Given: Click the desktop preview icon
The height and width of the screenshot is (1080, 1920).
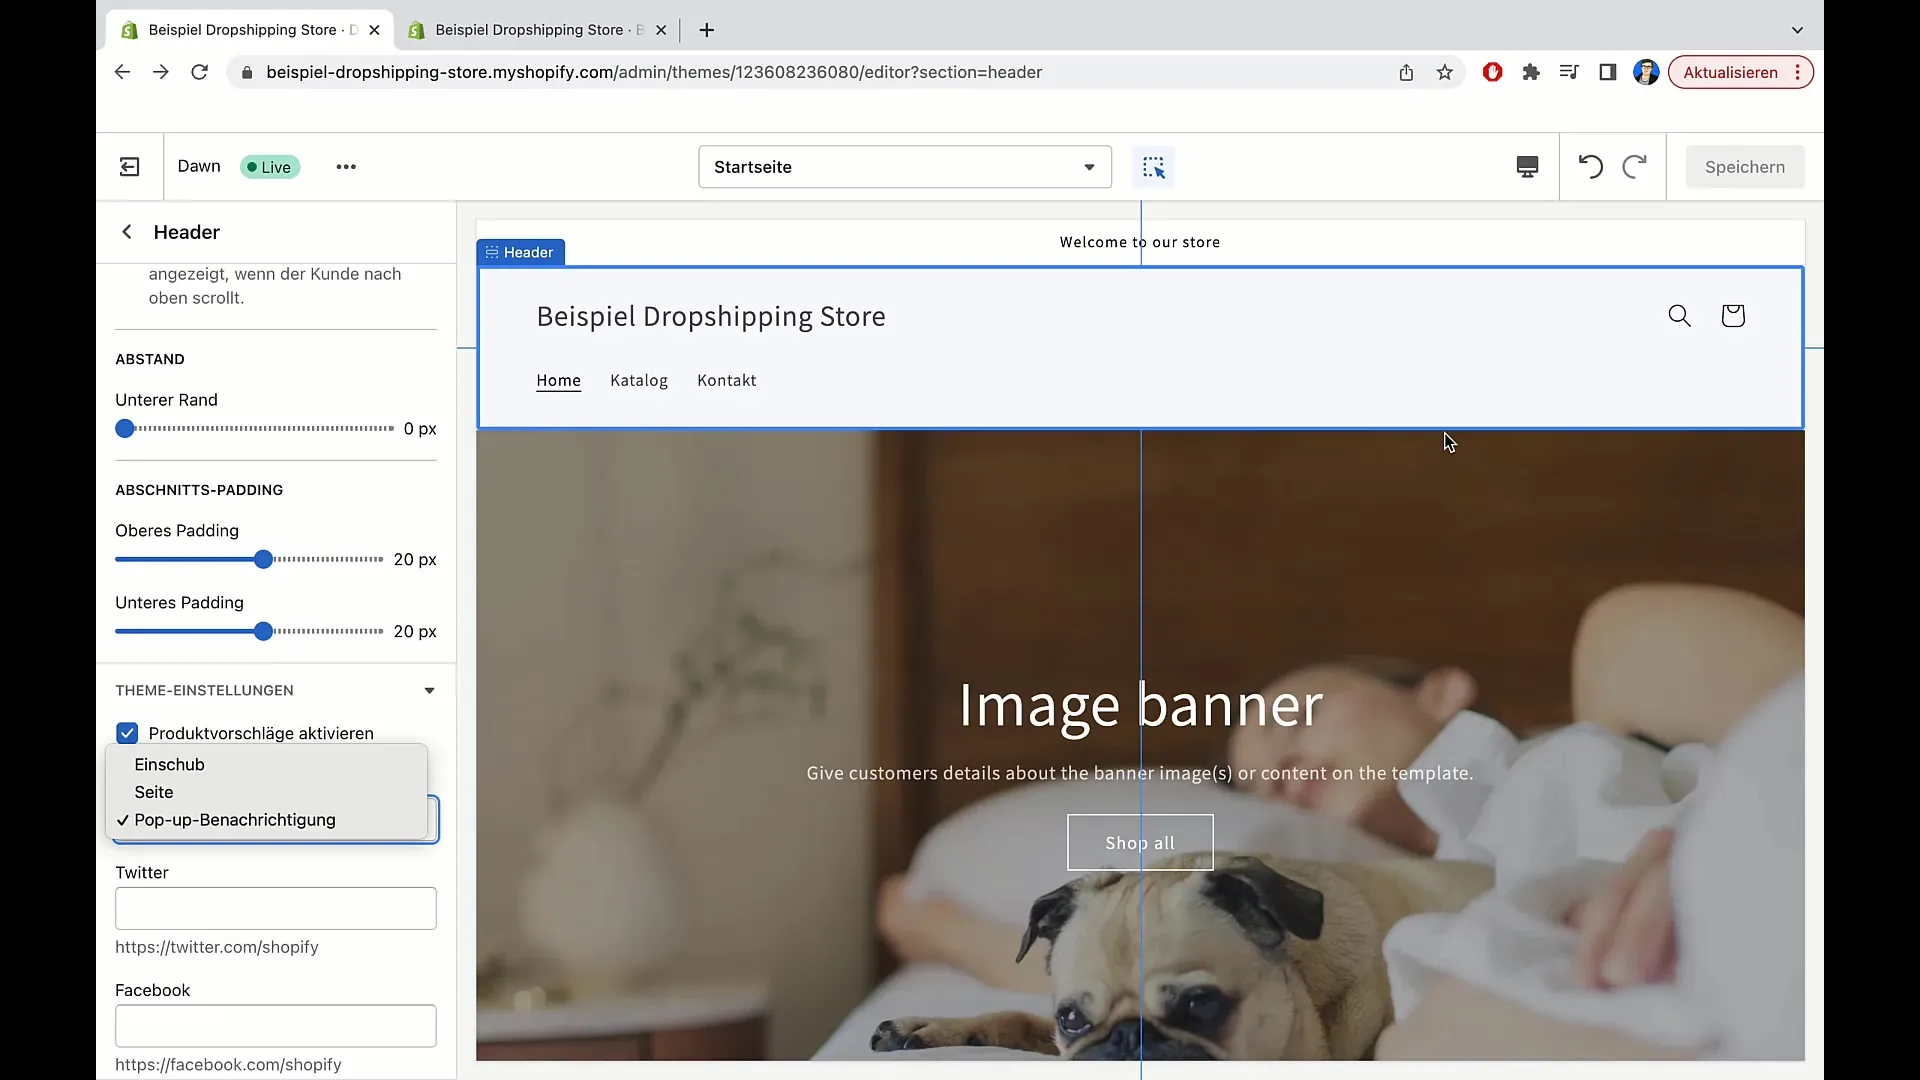Looking at the screenshot, I should point(1527,166).
